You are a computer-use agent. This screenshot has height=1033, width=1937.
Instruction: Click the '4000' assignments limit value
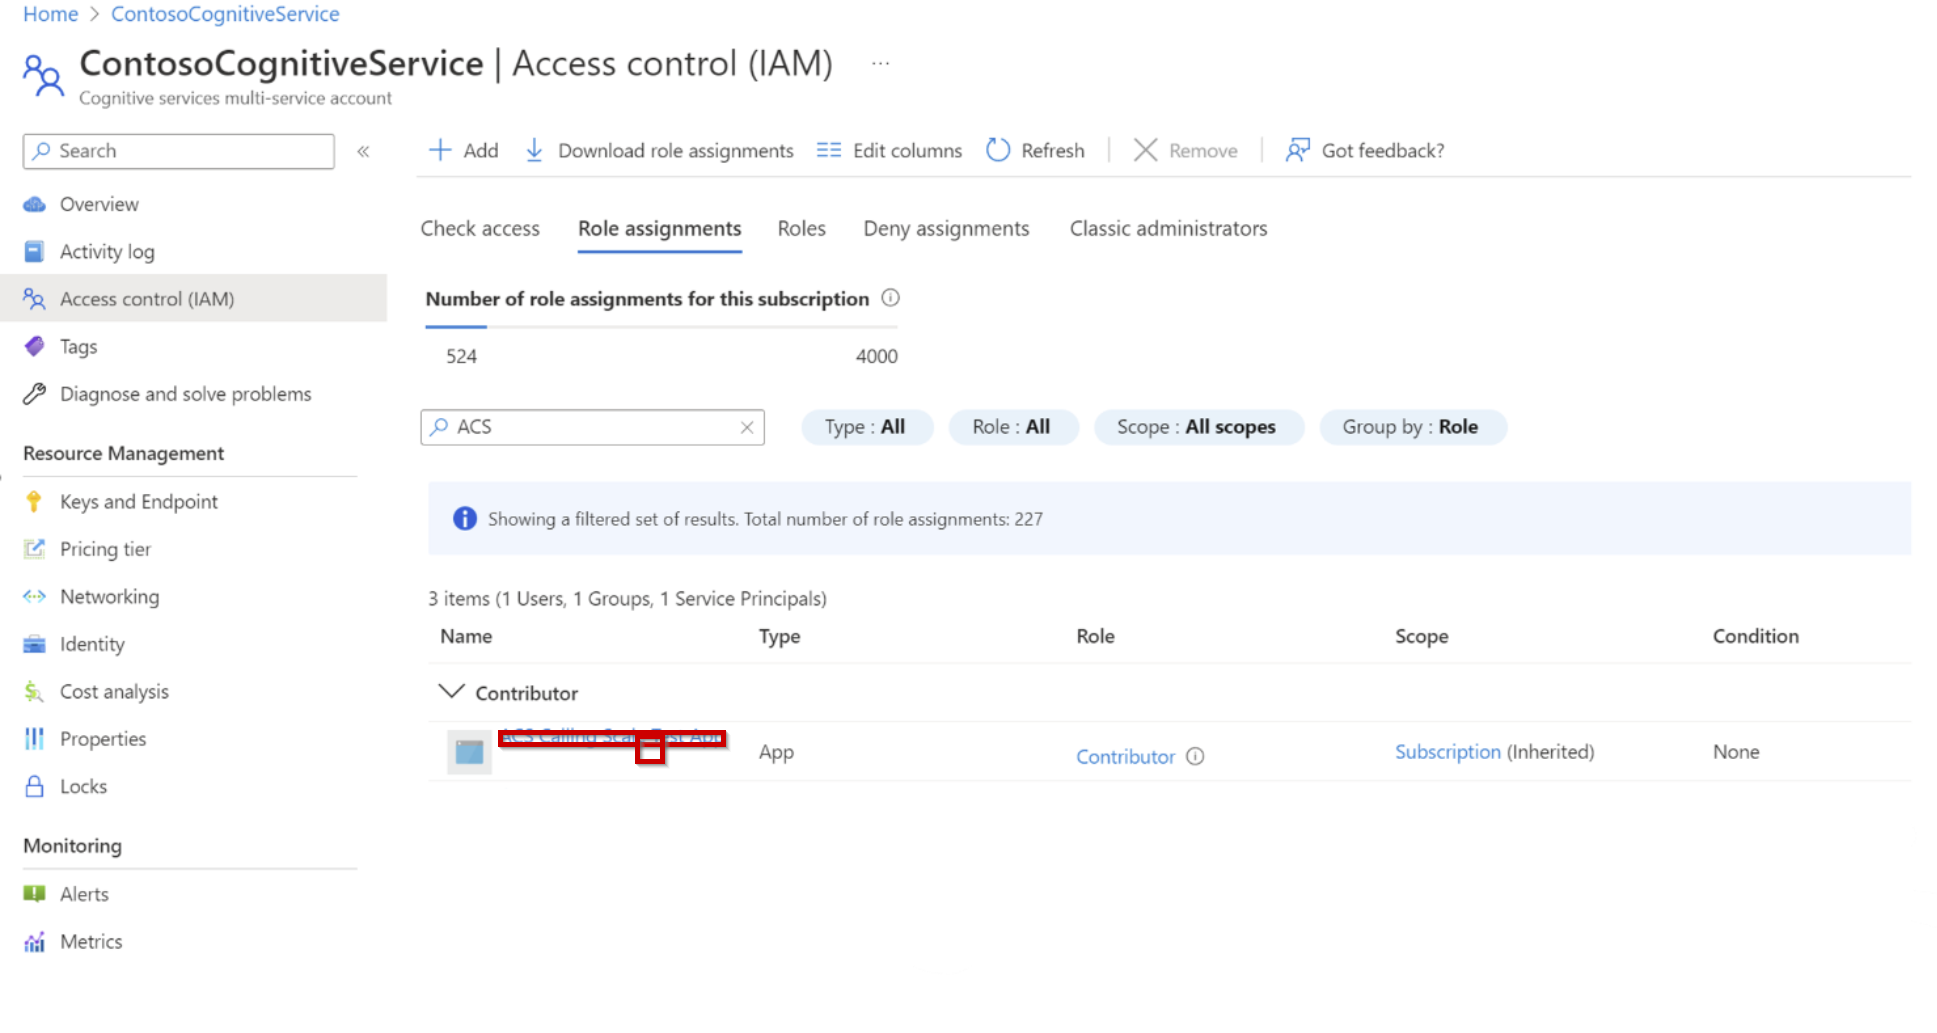[876, 356]
